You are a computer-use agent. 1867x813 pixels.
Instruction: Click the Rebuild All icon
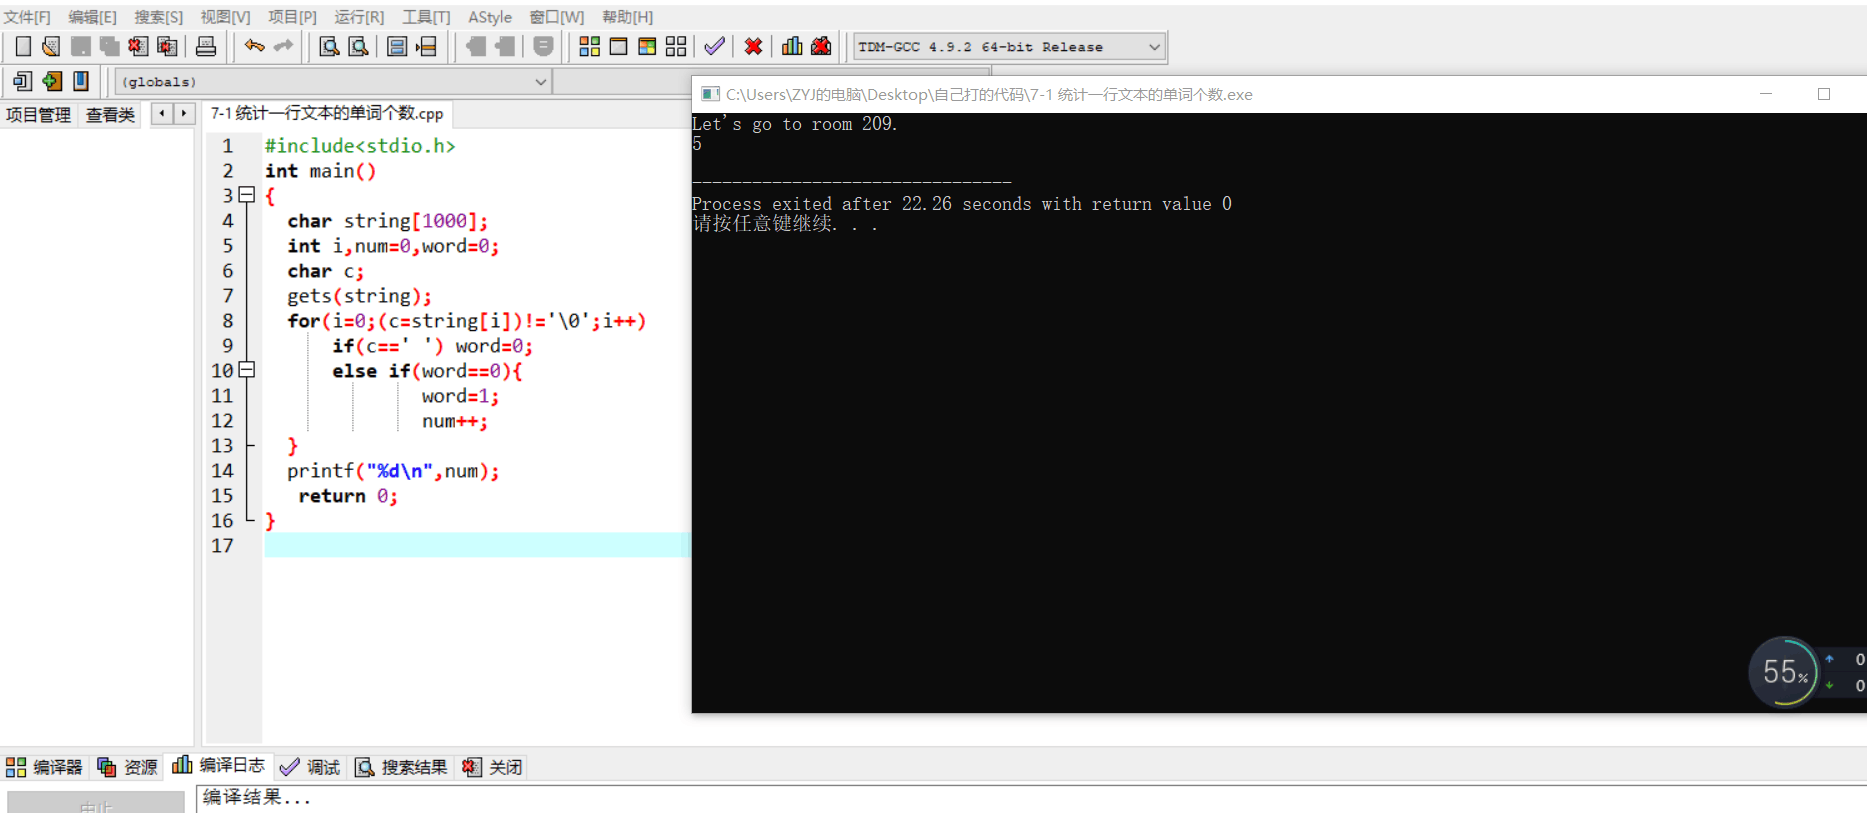[676, 46]
